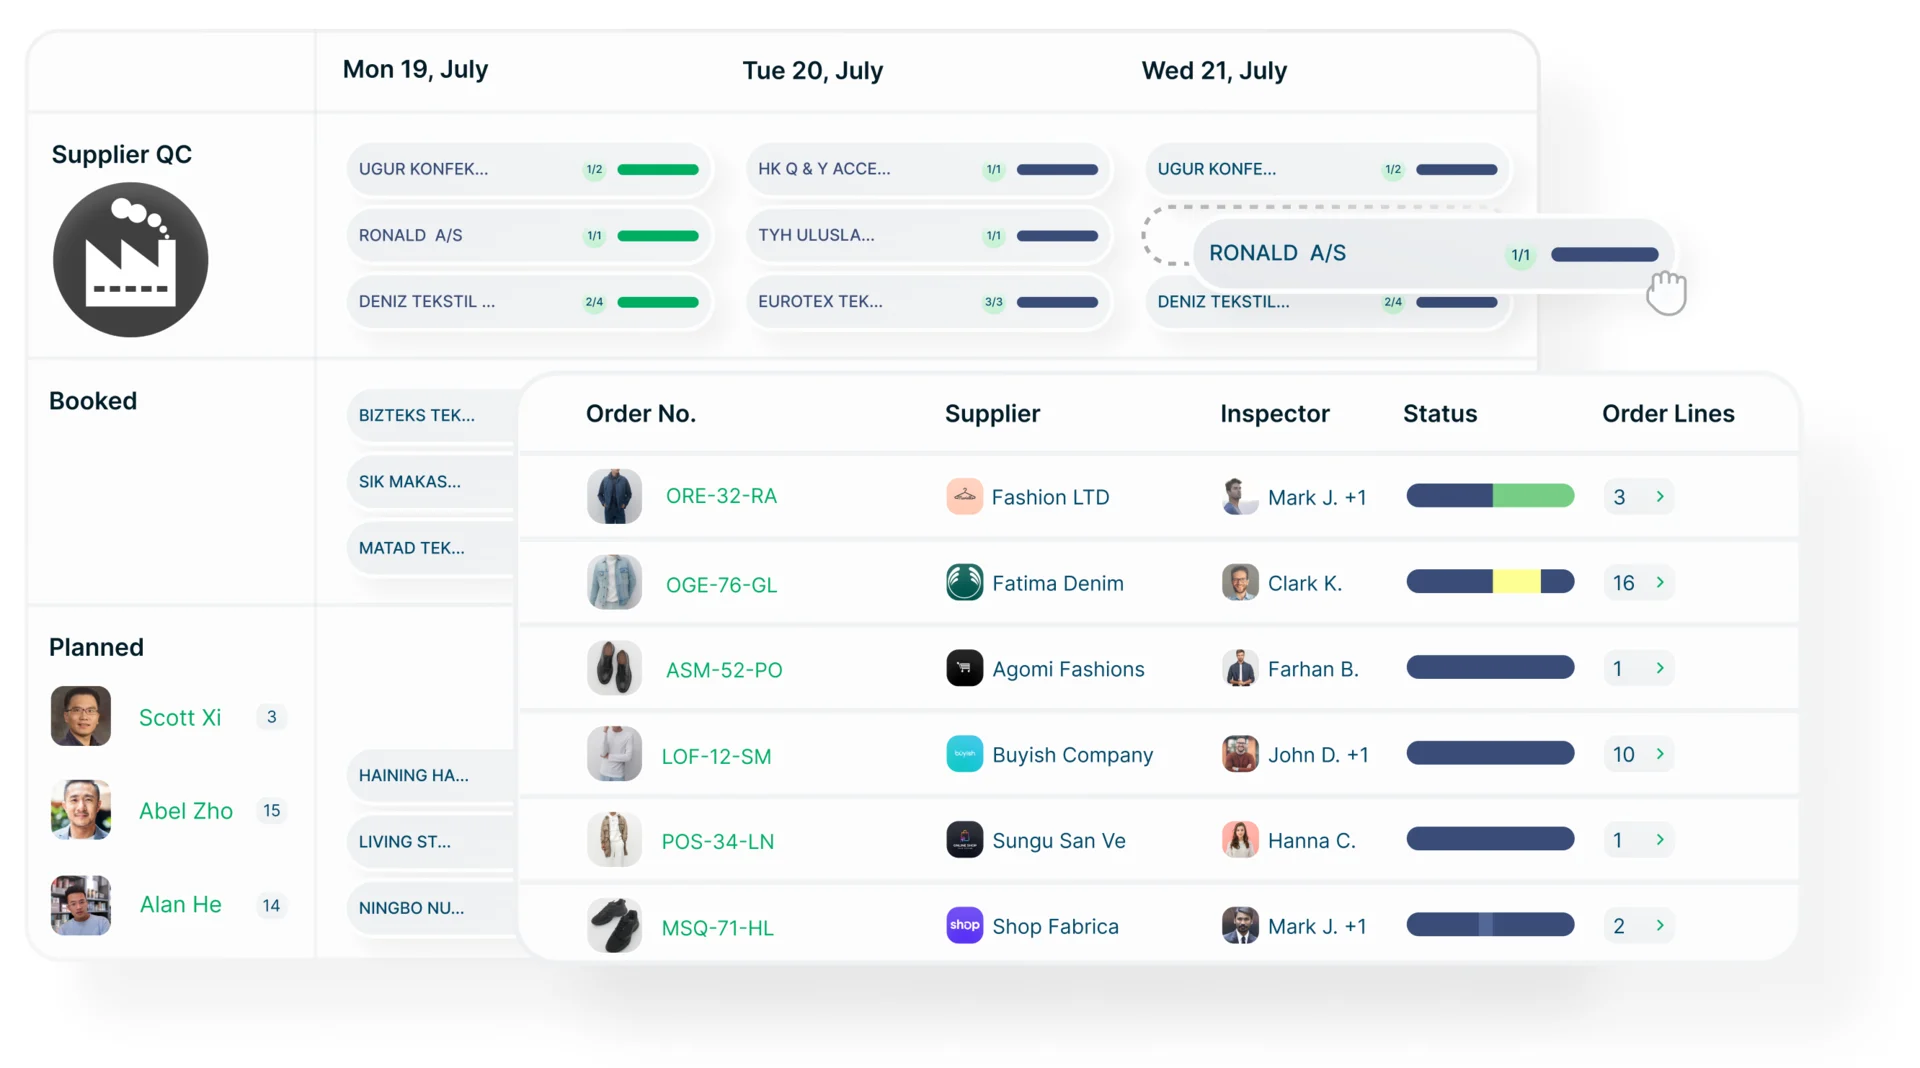Select HAINING HA... planned card
The width and height of the screenshot is (1920, 1068).
[432, 775]
